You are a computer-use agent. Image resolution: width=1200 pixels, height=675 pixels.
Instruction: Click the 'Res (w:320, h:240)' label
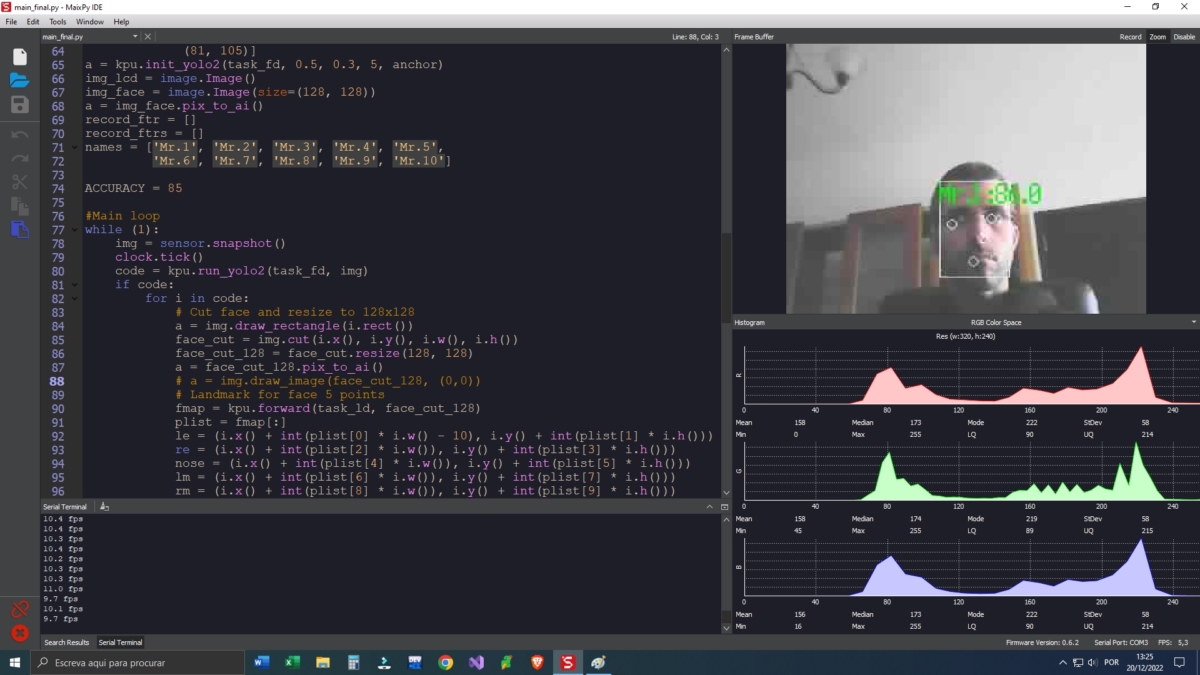point(965,336)
